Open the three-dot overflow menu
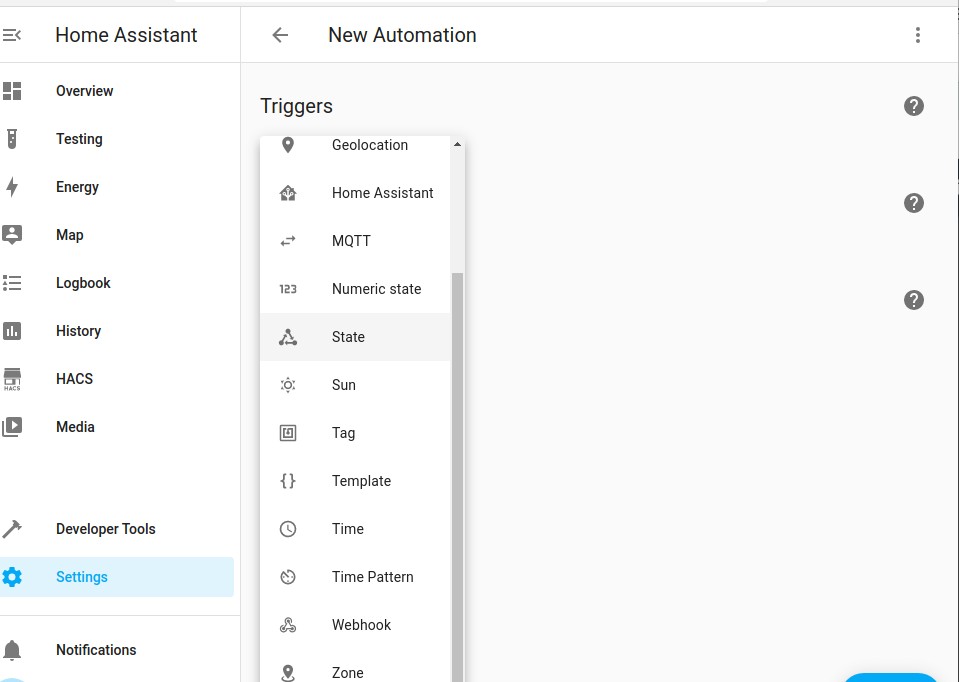The width and height of the screenshot is (959, 682). pos(917,35)
